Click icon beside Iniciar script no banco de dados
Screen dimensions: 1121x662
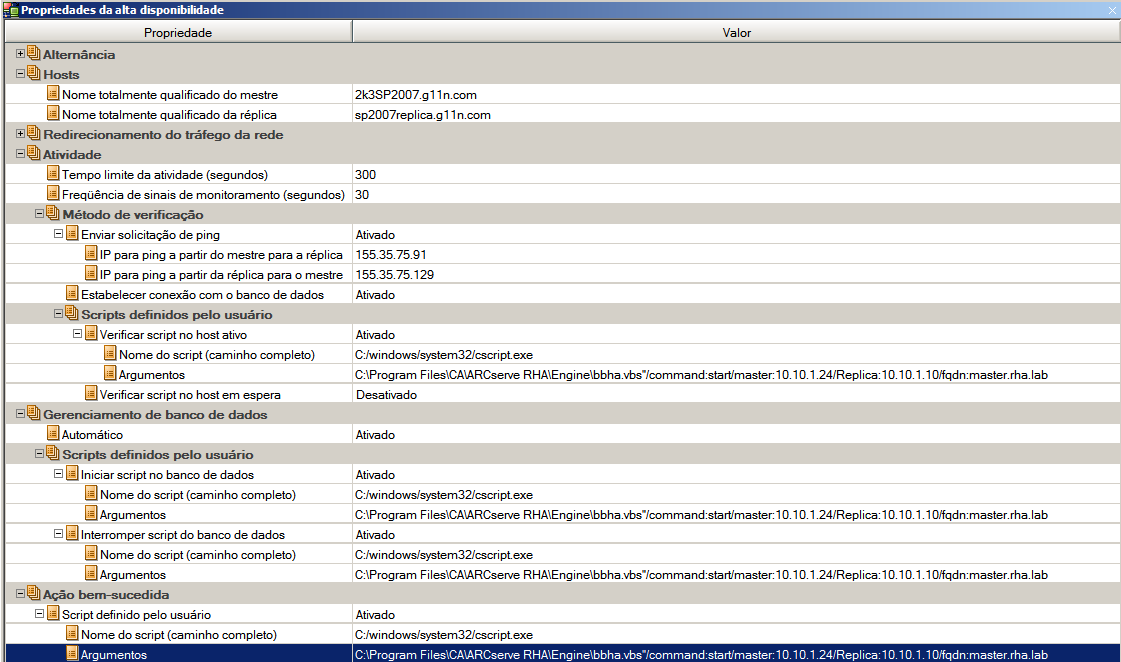(72, 474)
